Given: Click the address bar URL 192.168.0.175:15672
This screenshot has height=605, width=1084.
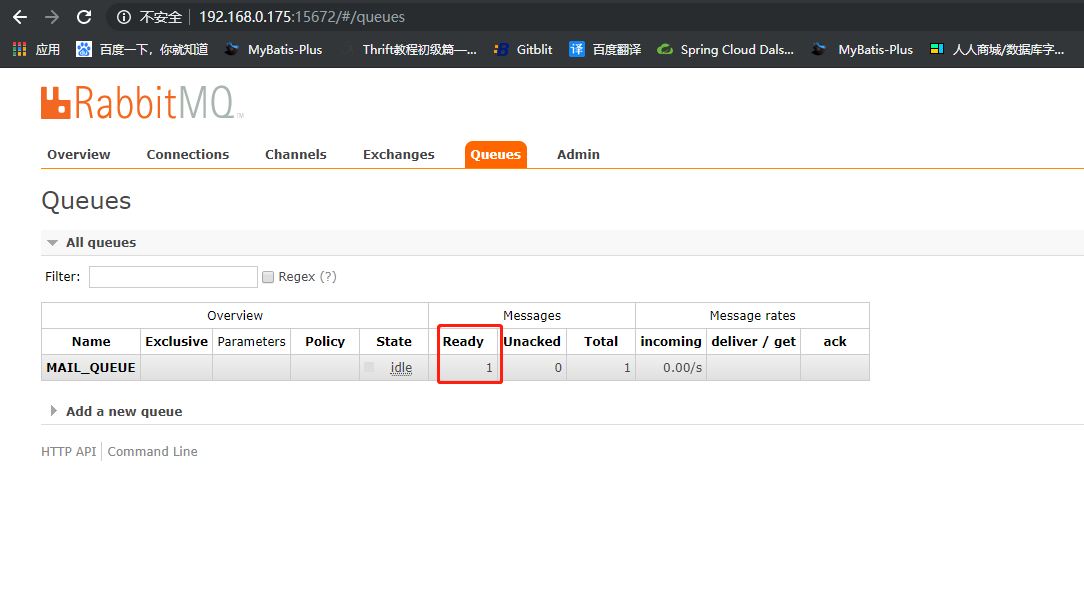Looking at the screenshot, I should (302, 17).
